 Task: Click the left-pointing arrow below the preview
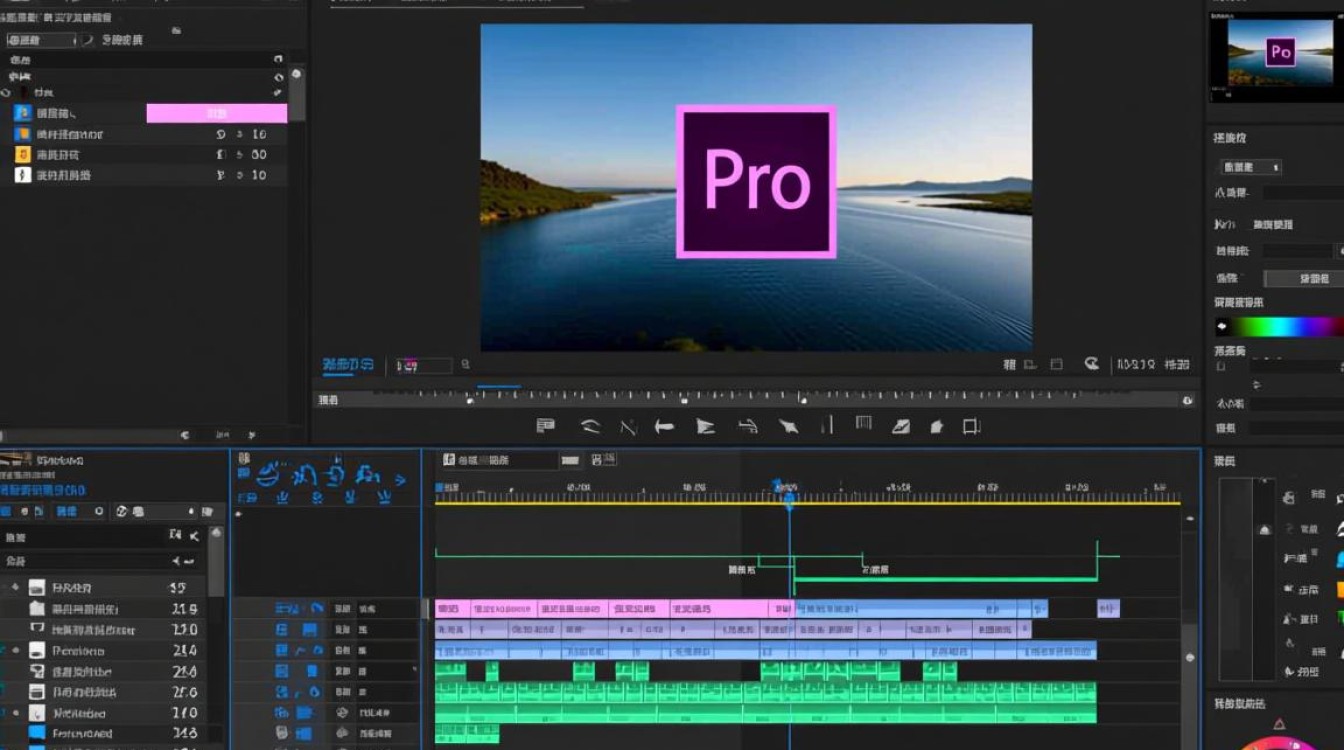(664, 427)
